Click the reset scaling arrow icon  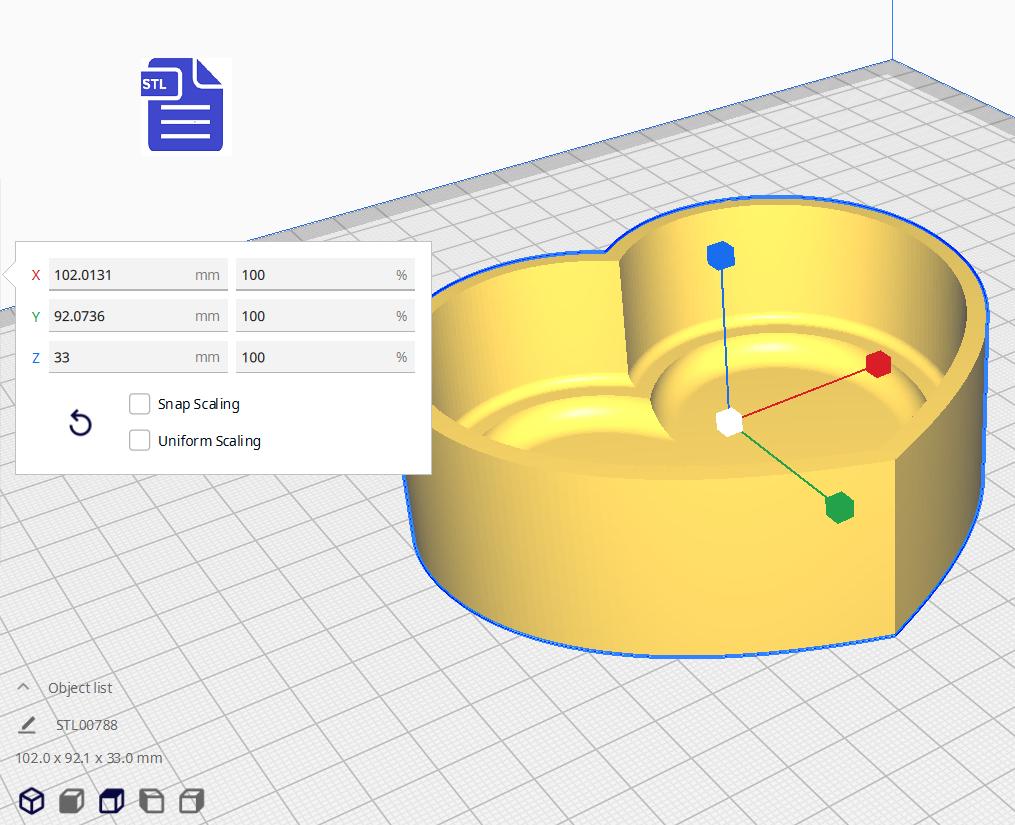click(x=80, y=423)
